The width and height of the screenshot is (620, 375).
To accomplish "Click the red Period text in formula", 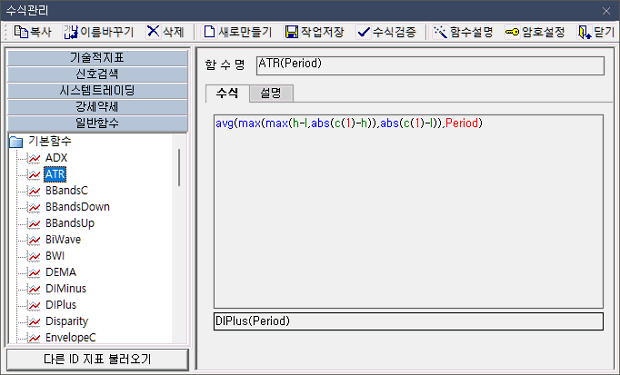I will coord(461,123).
